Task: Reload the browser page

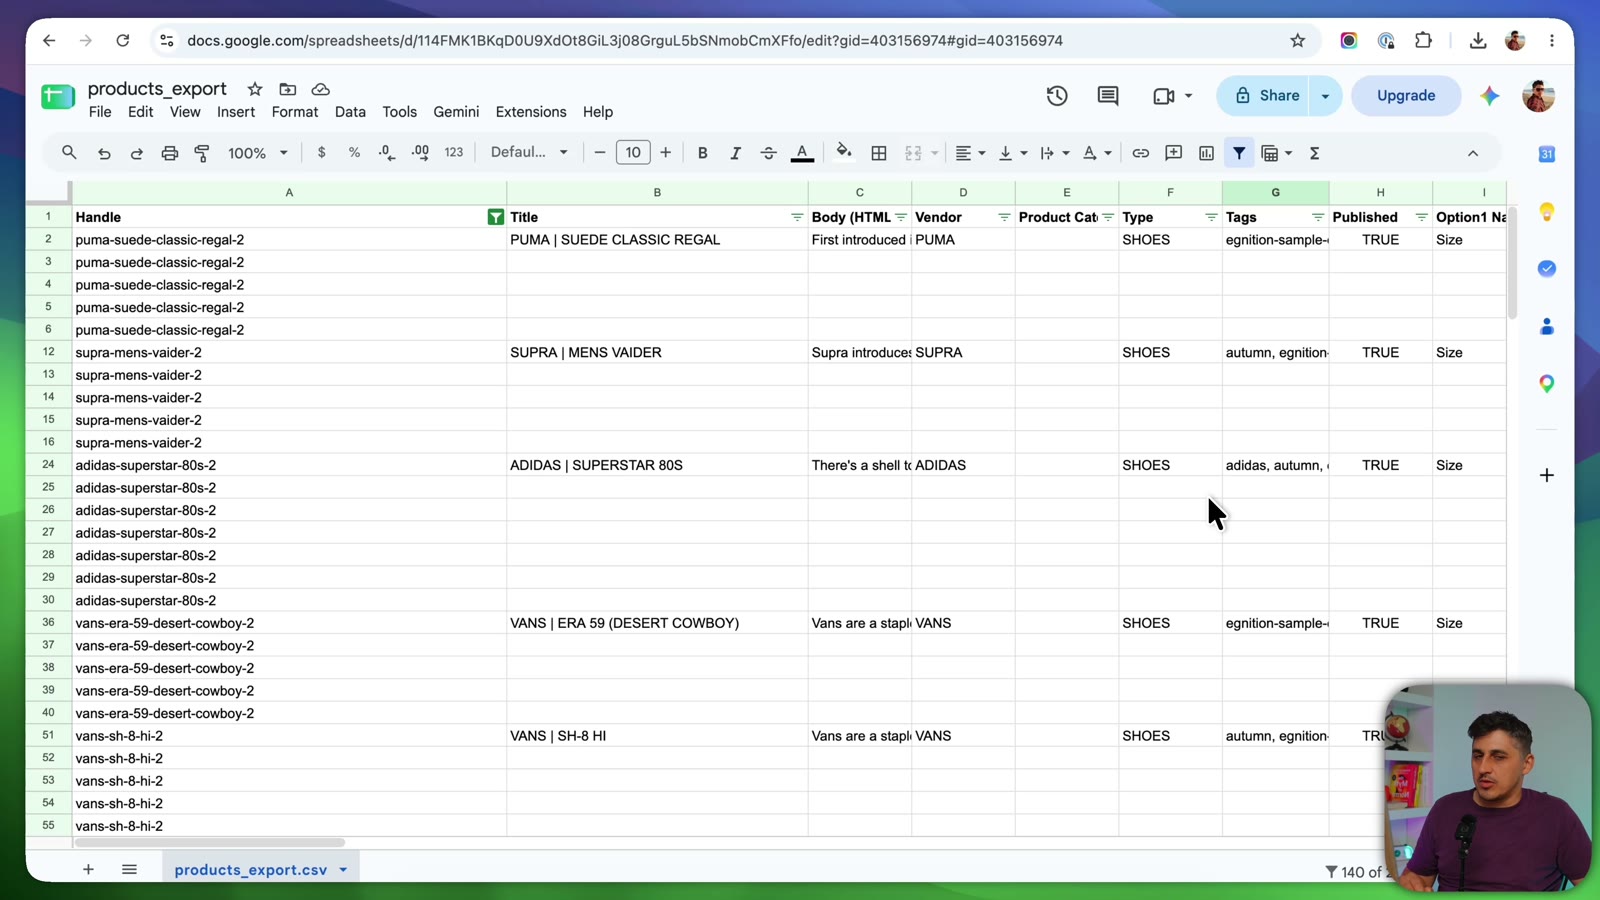Action: point(123,41)
